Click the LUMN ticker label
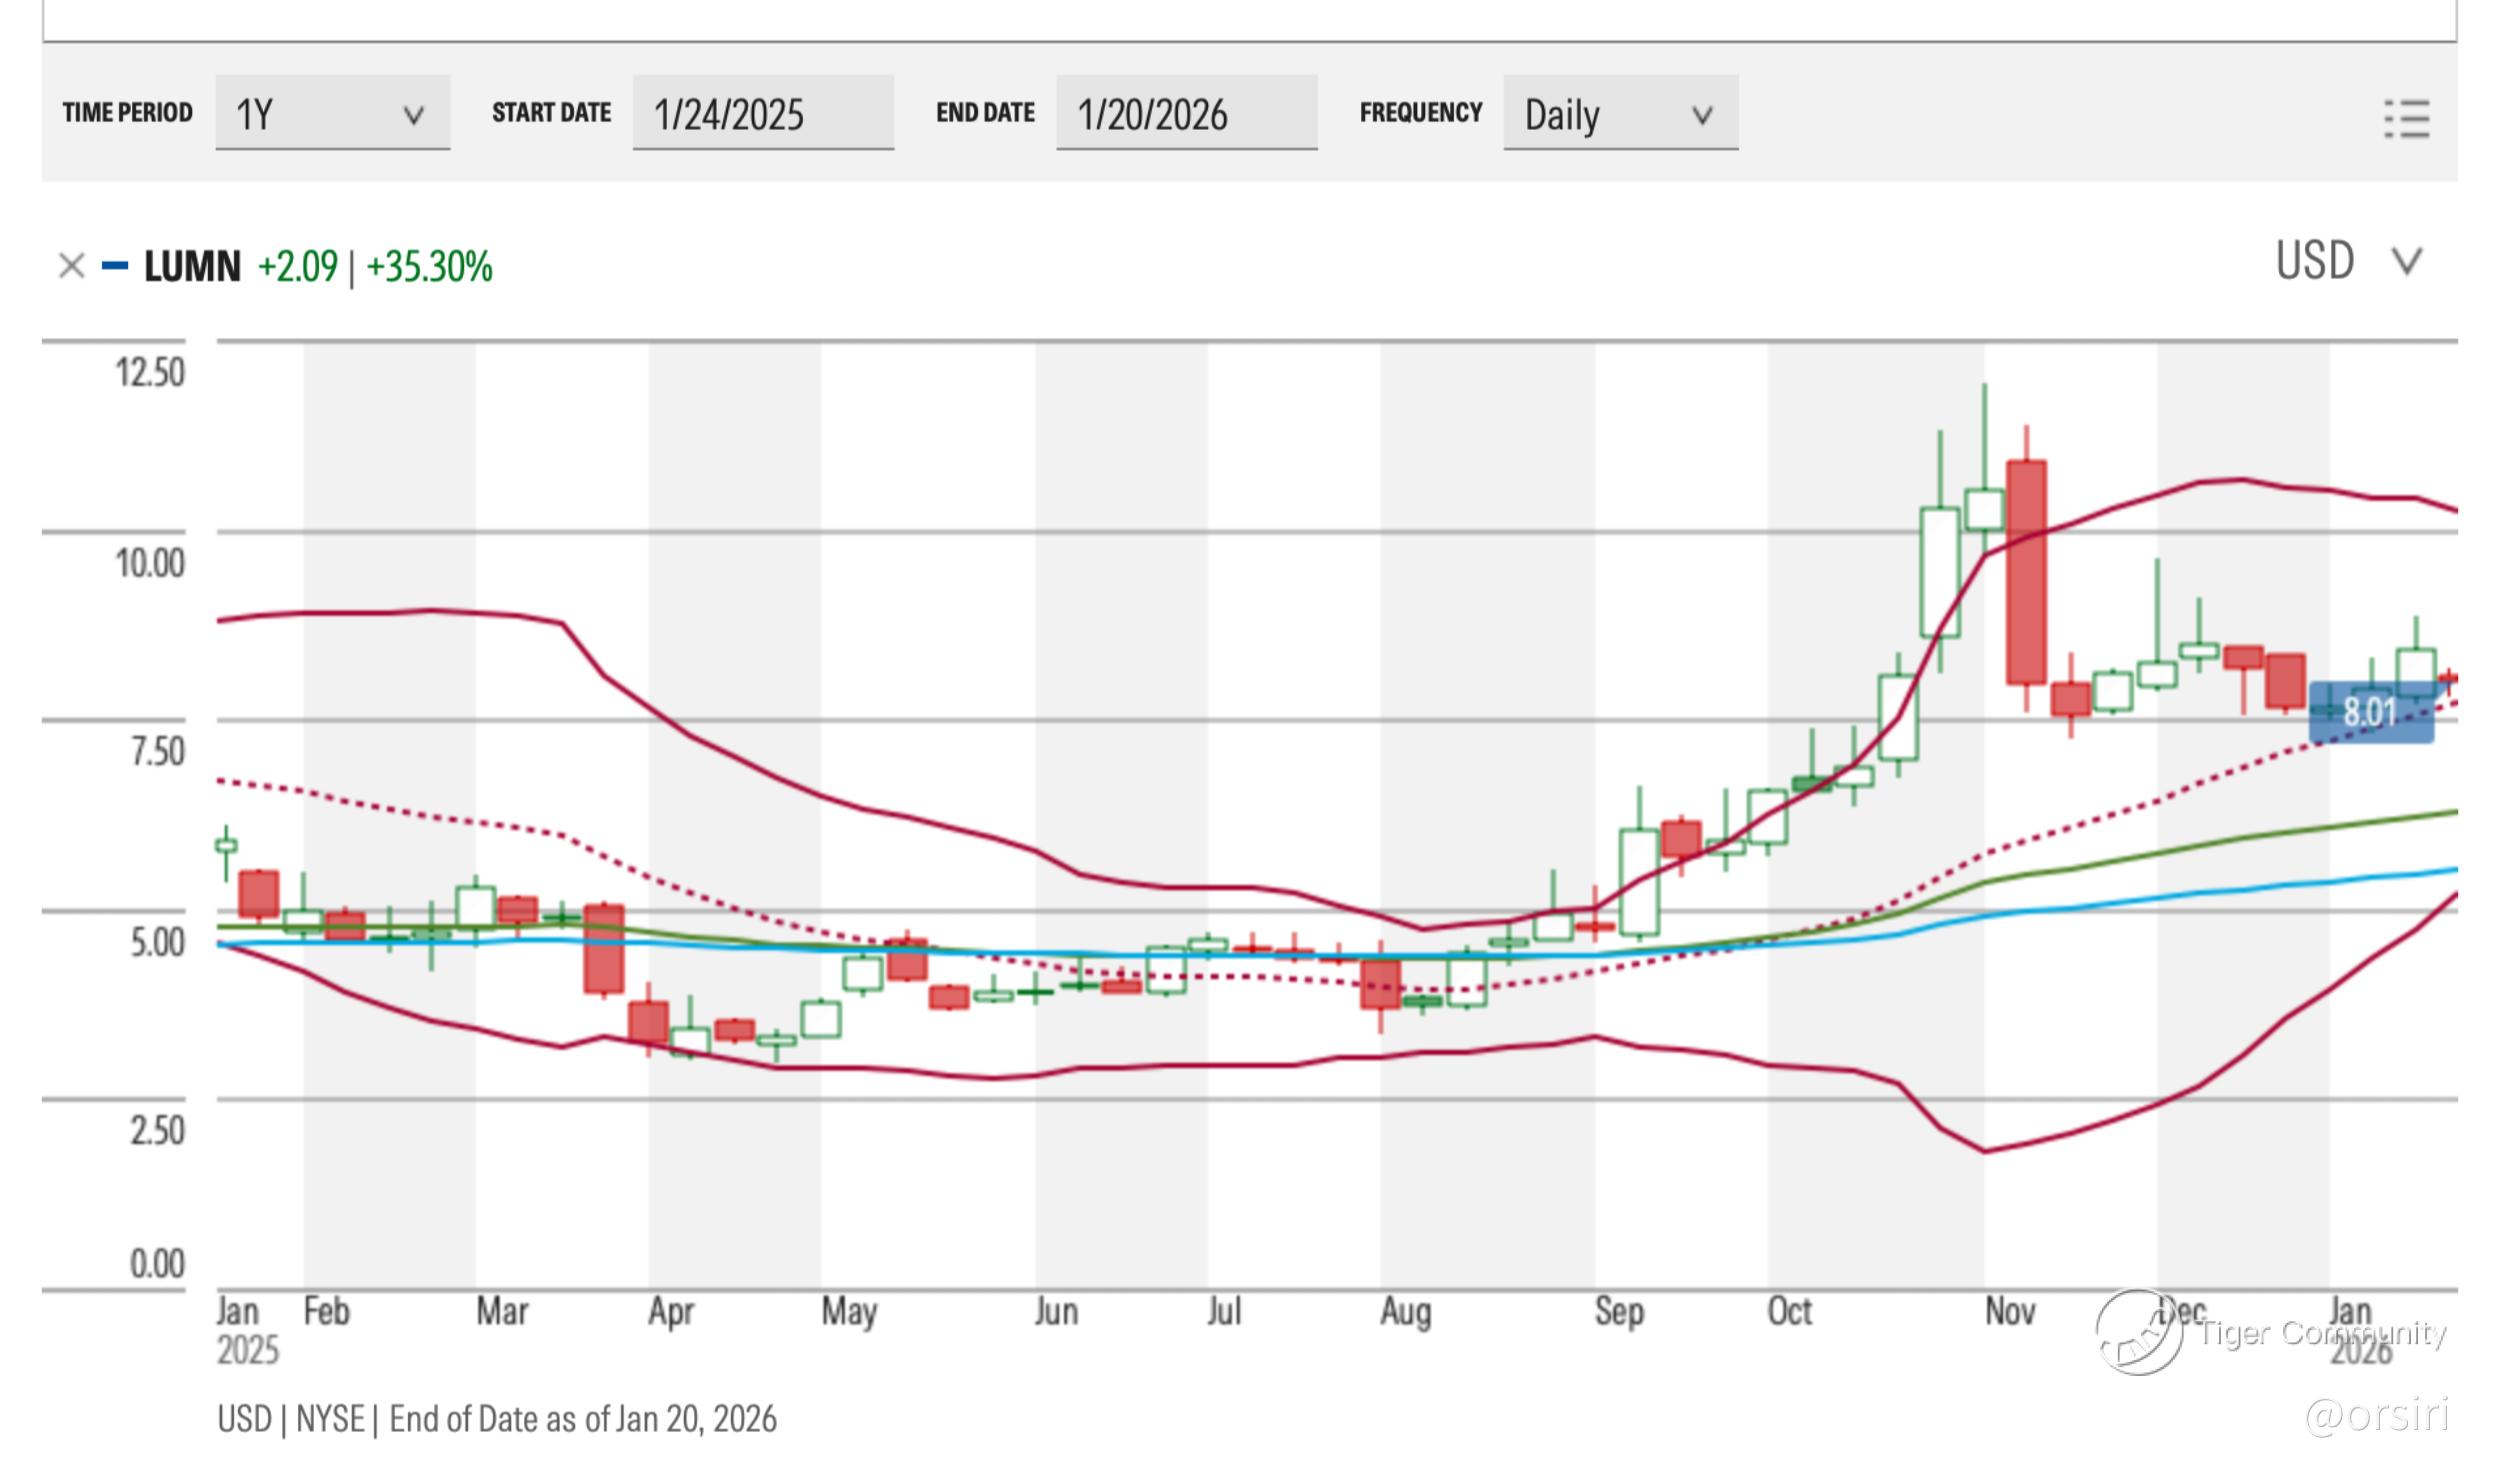Screen dimensions: 2500x1472 [192, 267]
